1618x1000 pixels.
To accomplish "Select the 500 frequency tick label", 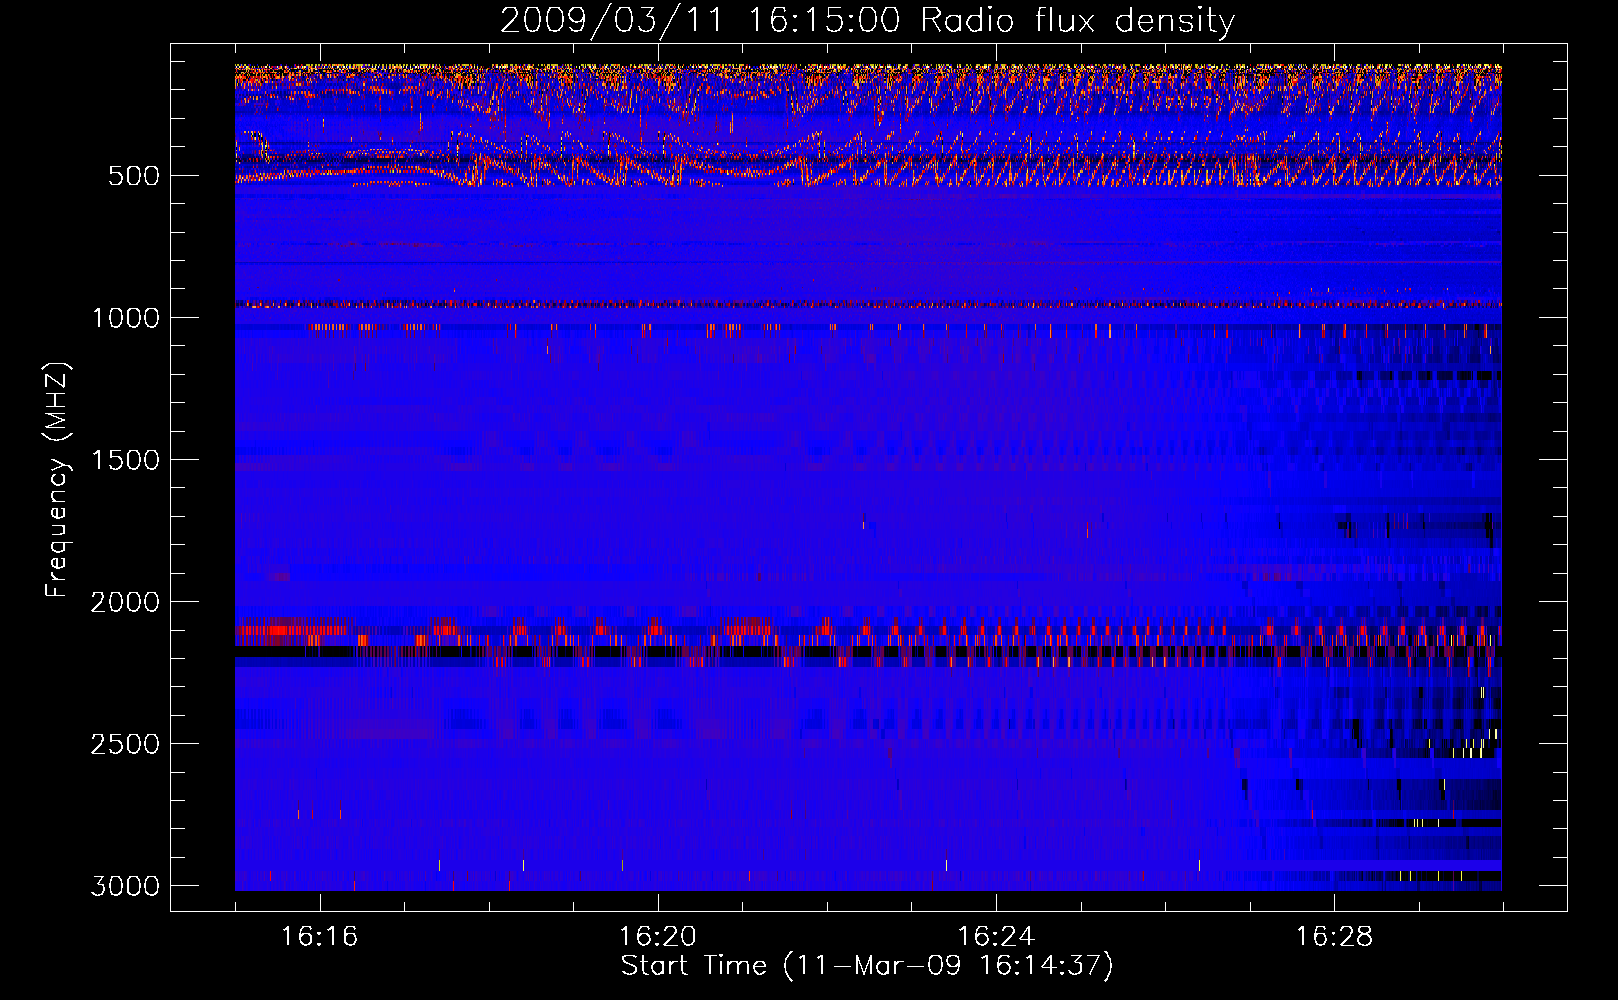I will (132, 176).
